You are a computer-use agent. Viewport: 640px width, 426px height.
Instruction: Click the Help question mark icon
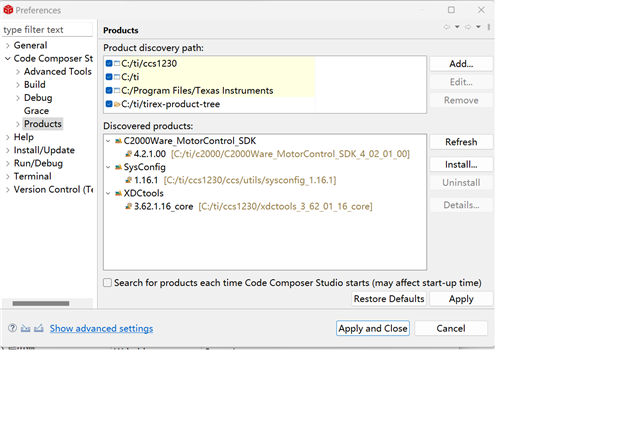click(x=12, y=328)
